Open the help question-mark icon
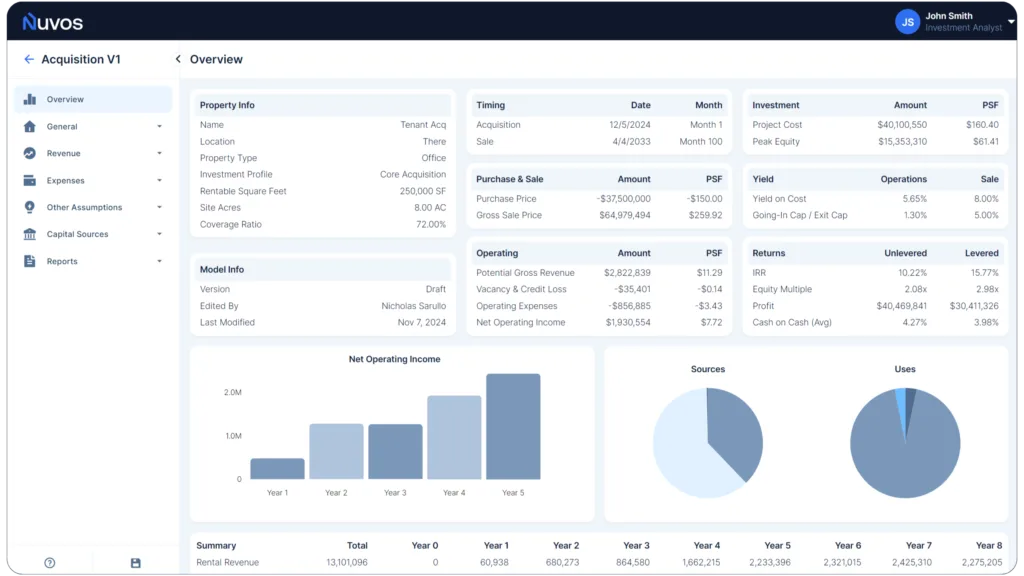The image size is (1024, 576). [x=49, y=563]
